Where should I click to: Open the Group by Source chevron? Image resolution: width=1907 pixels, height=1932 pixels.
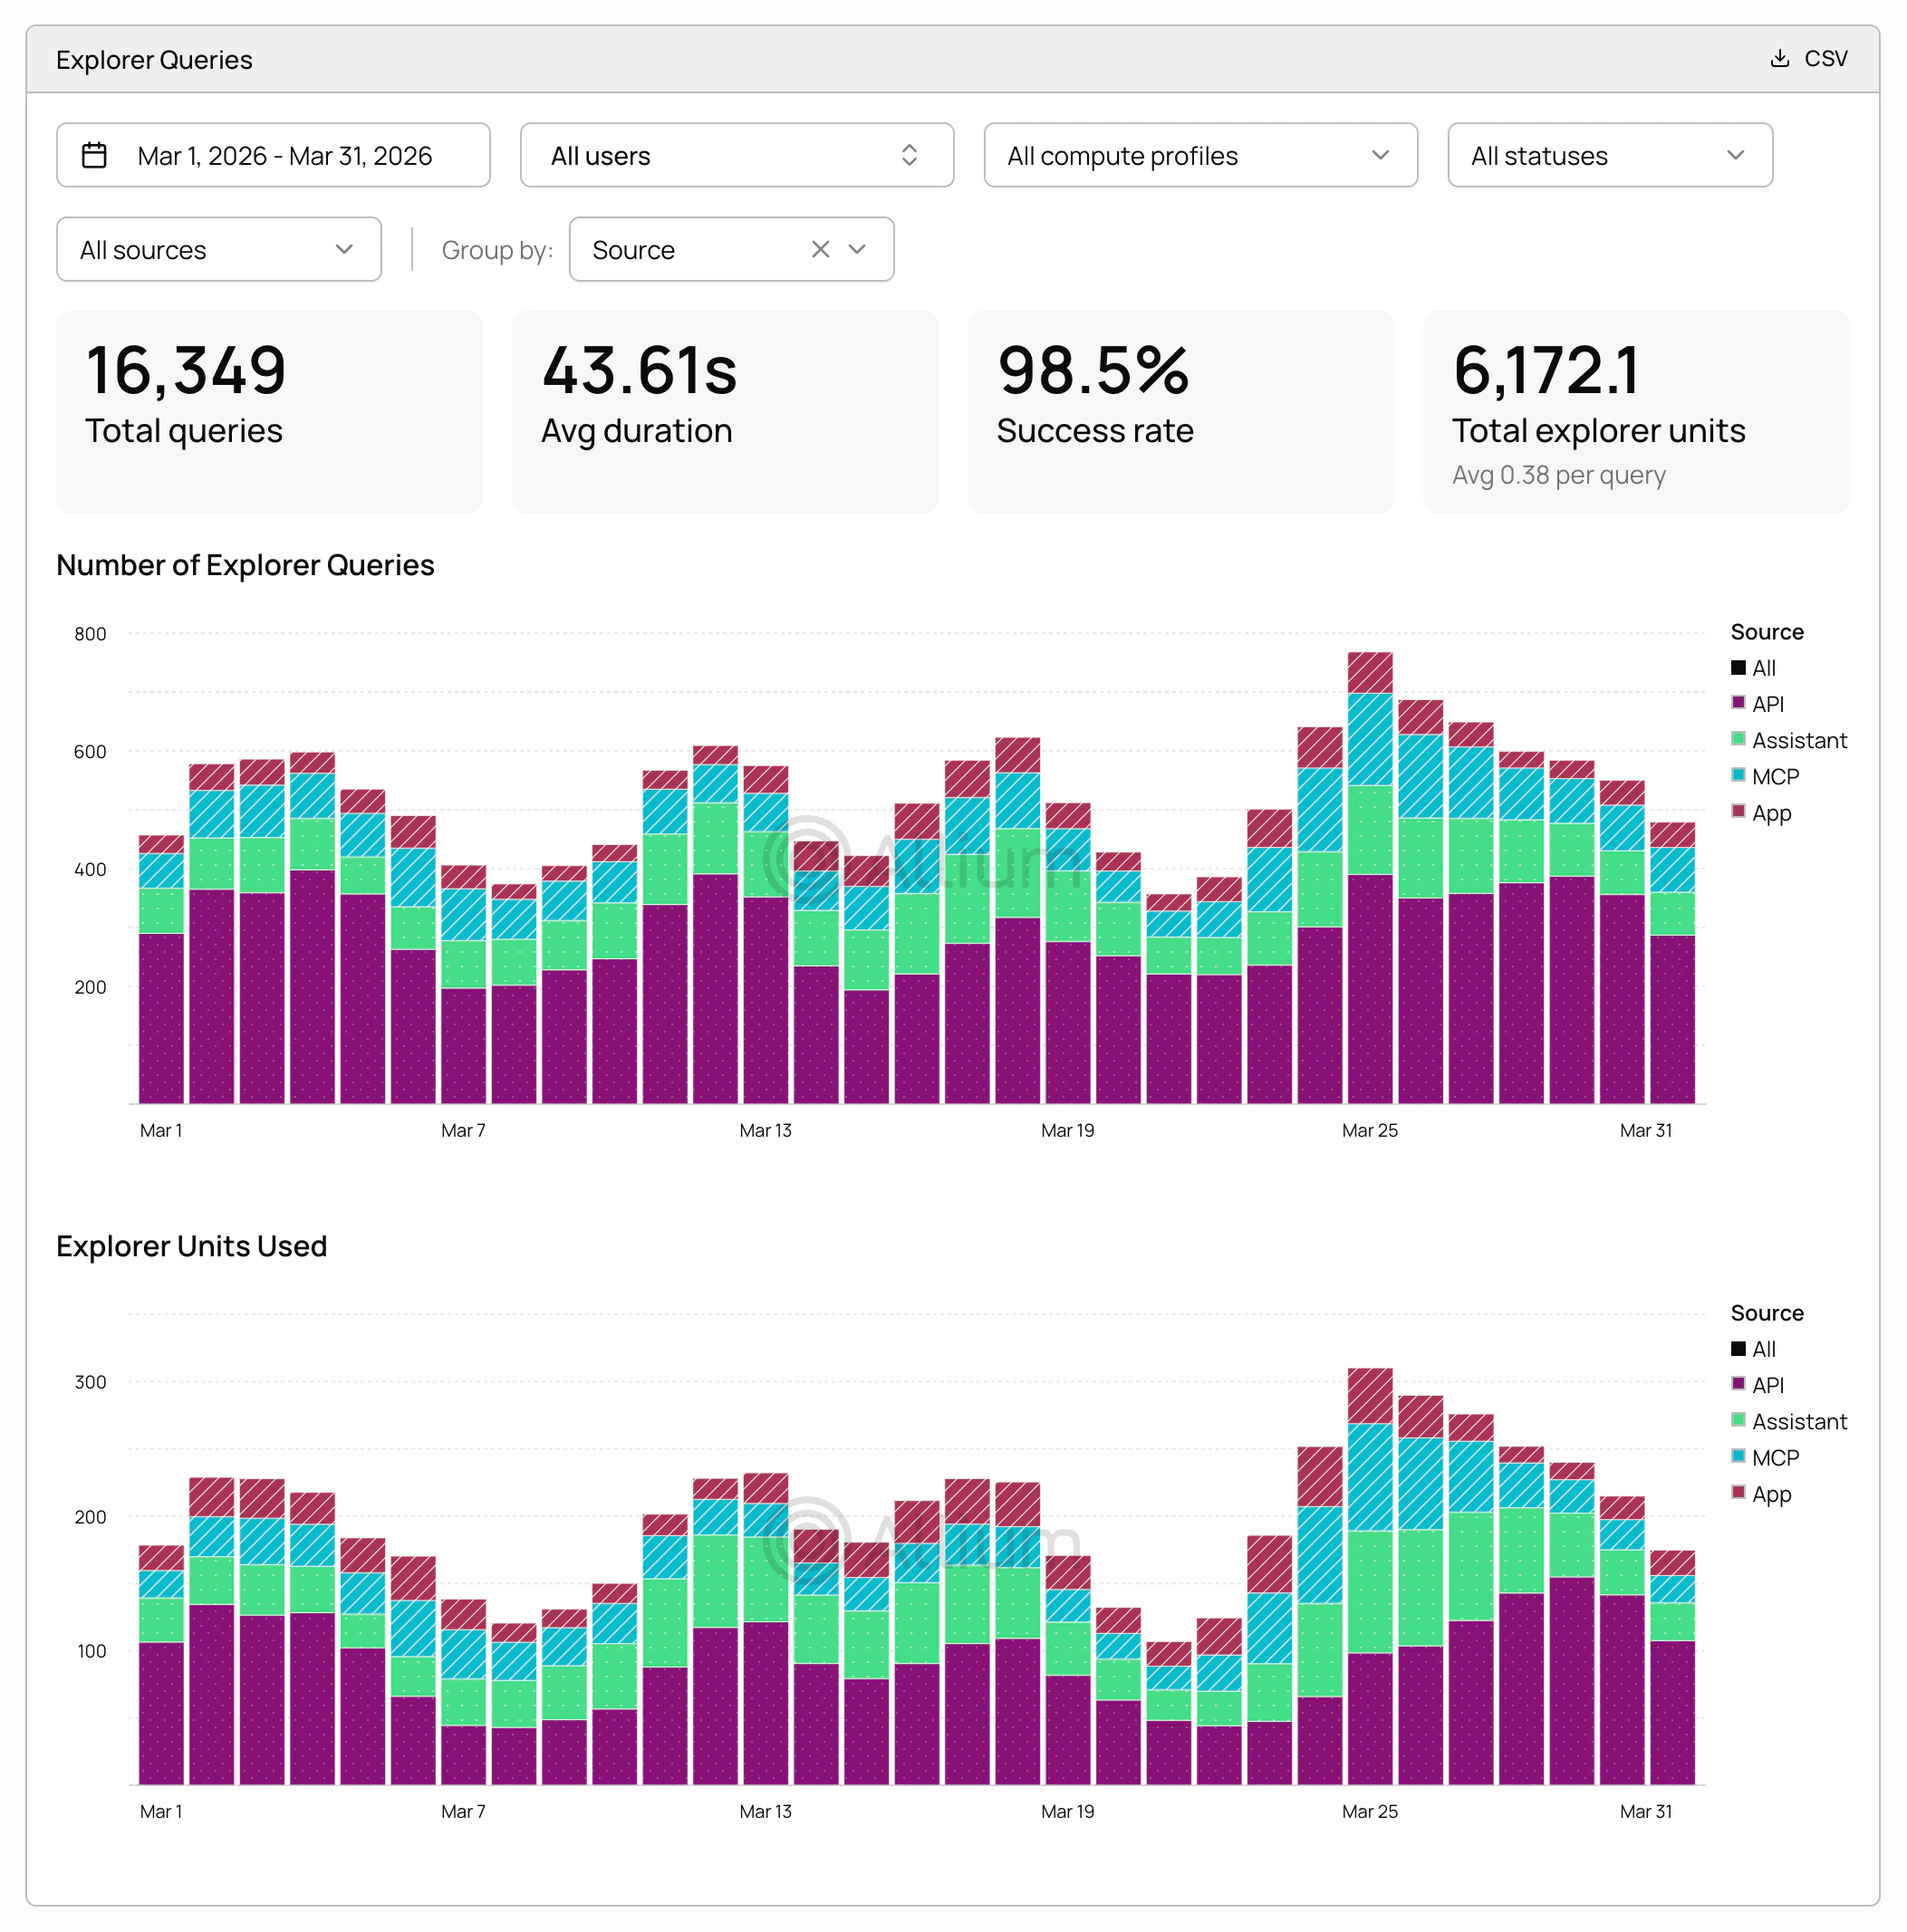[857, 249]
